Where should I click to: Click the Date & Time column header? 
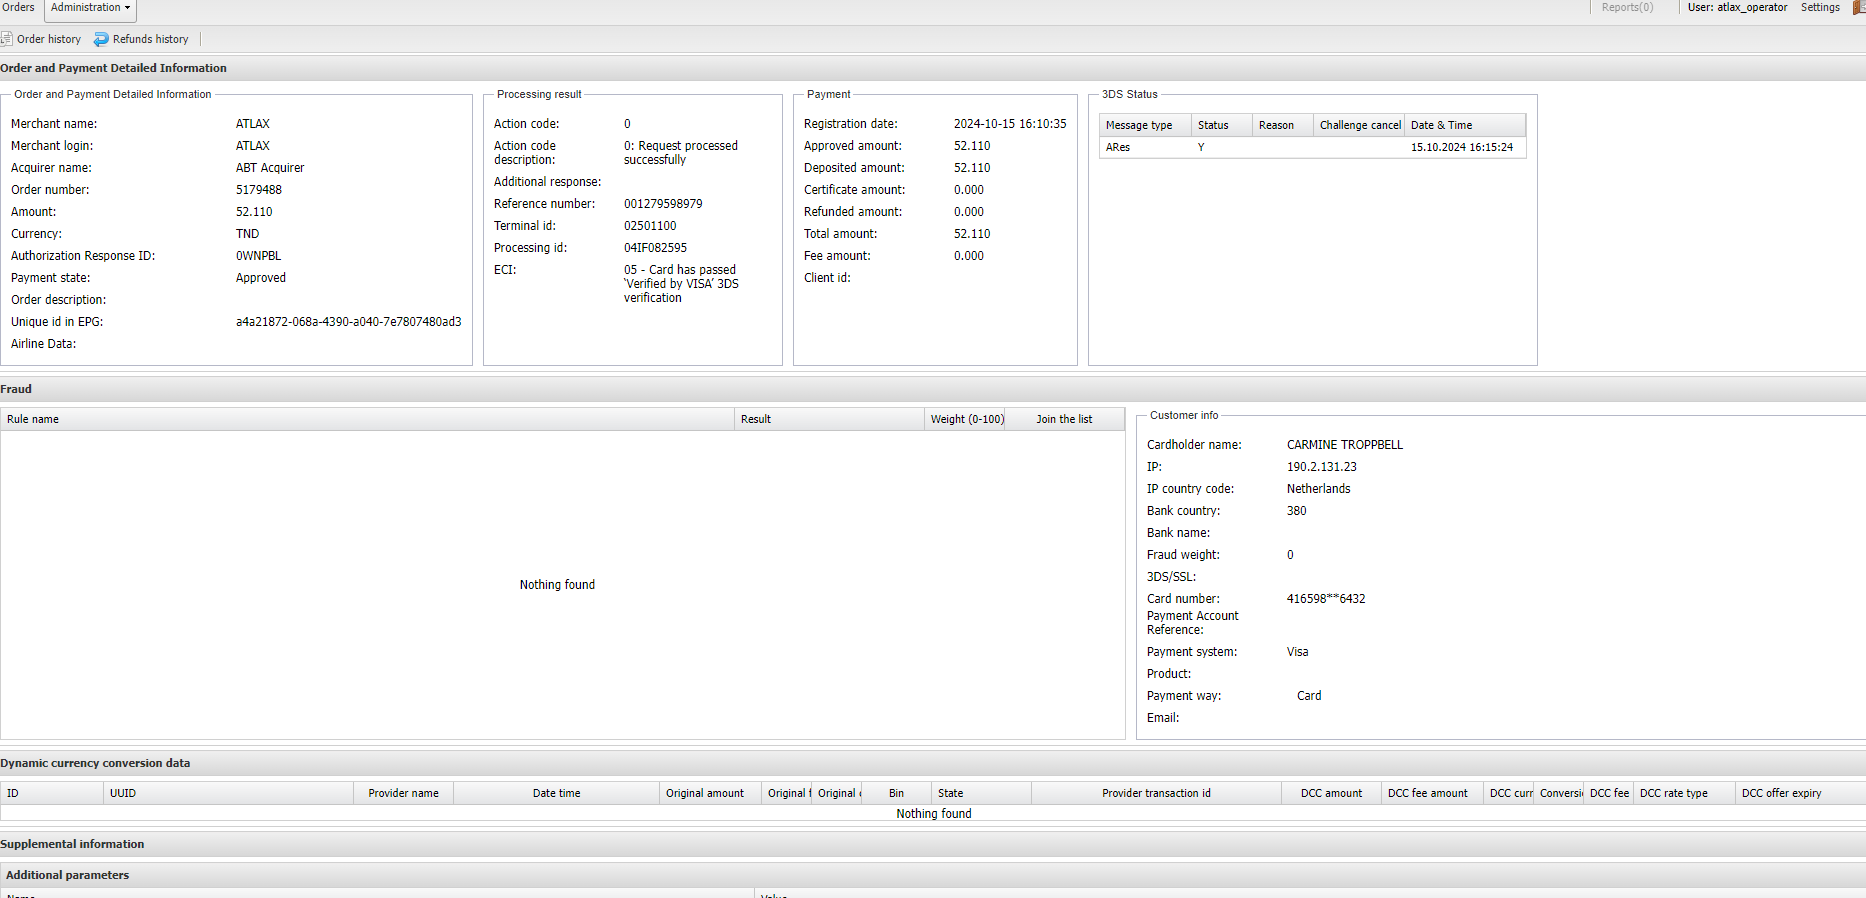point(1441,125)
